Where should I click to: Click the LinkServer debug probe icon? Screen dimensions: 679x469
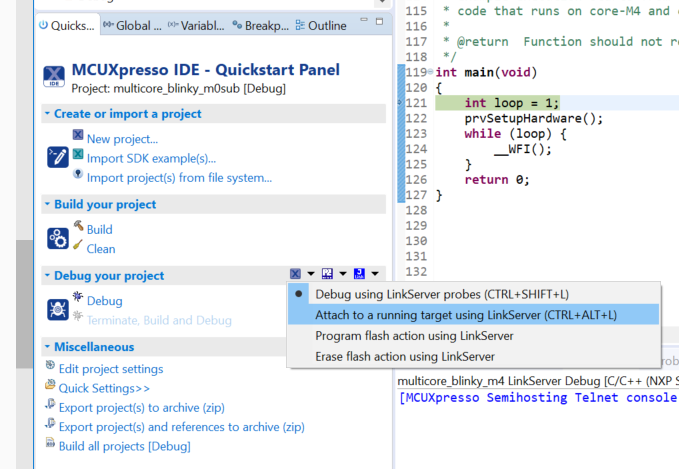295,274
